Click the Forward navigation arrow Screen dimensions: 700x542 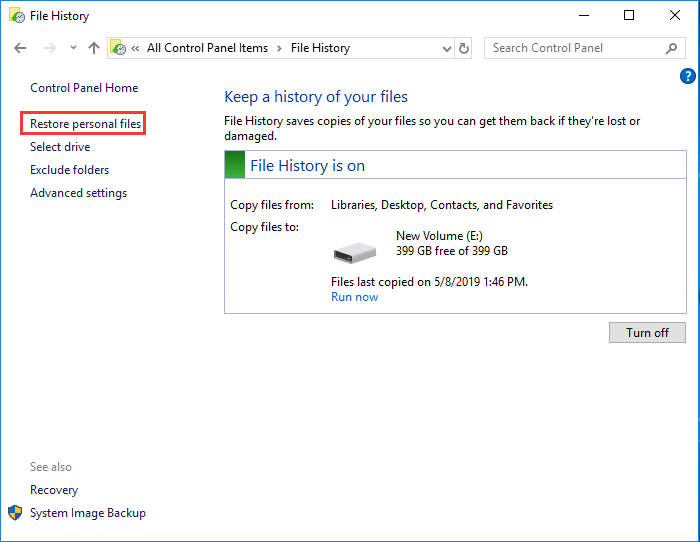click(50, 48)
